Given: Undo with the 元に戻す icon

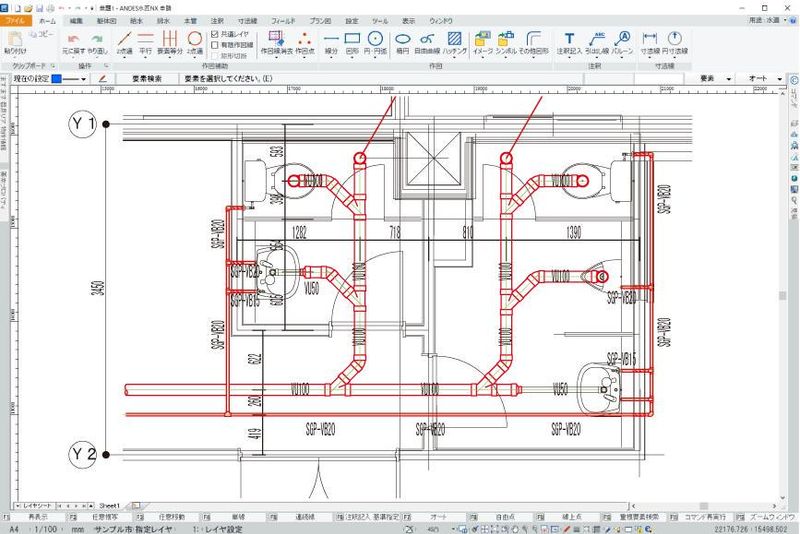Looking at the screenshot, I should [x=73, y=43].
